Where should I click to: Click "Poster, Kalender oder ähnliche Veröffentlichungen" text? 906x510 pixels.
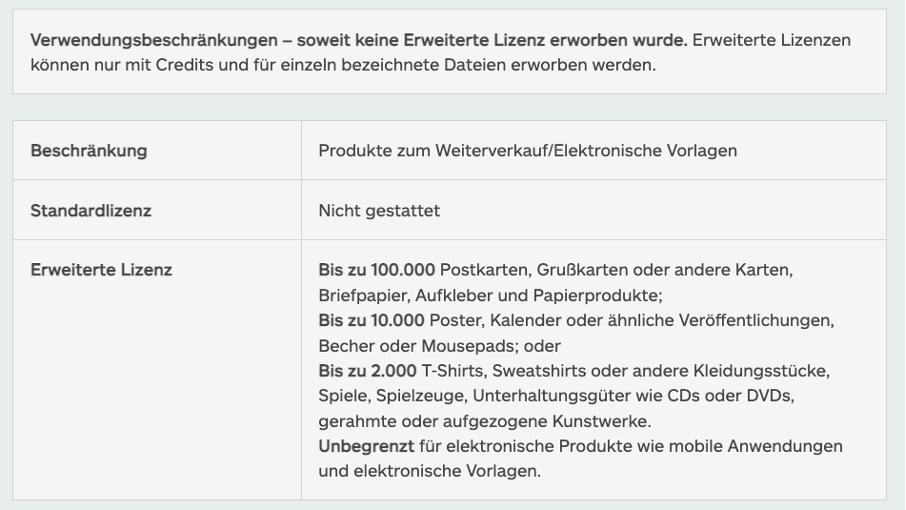631,320
